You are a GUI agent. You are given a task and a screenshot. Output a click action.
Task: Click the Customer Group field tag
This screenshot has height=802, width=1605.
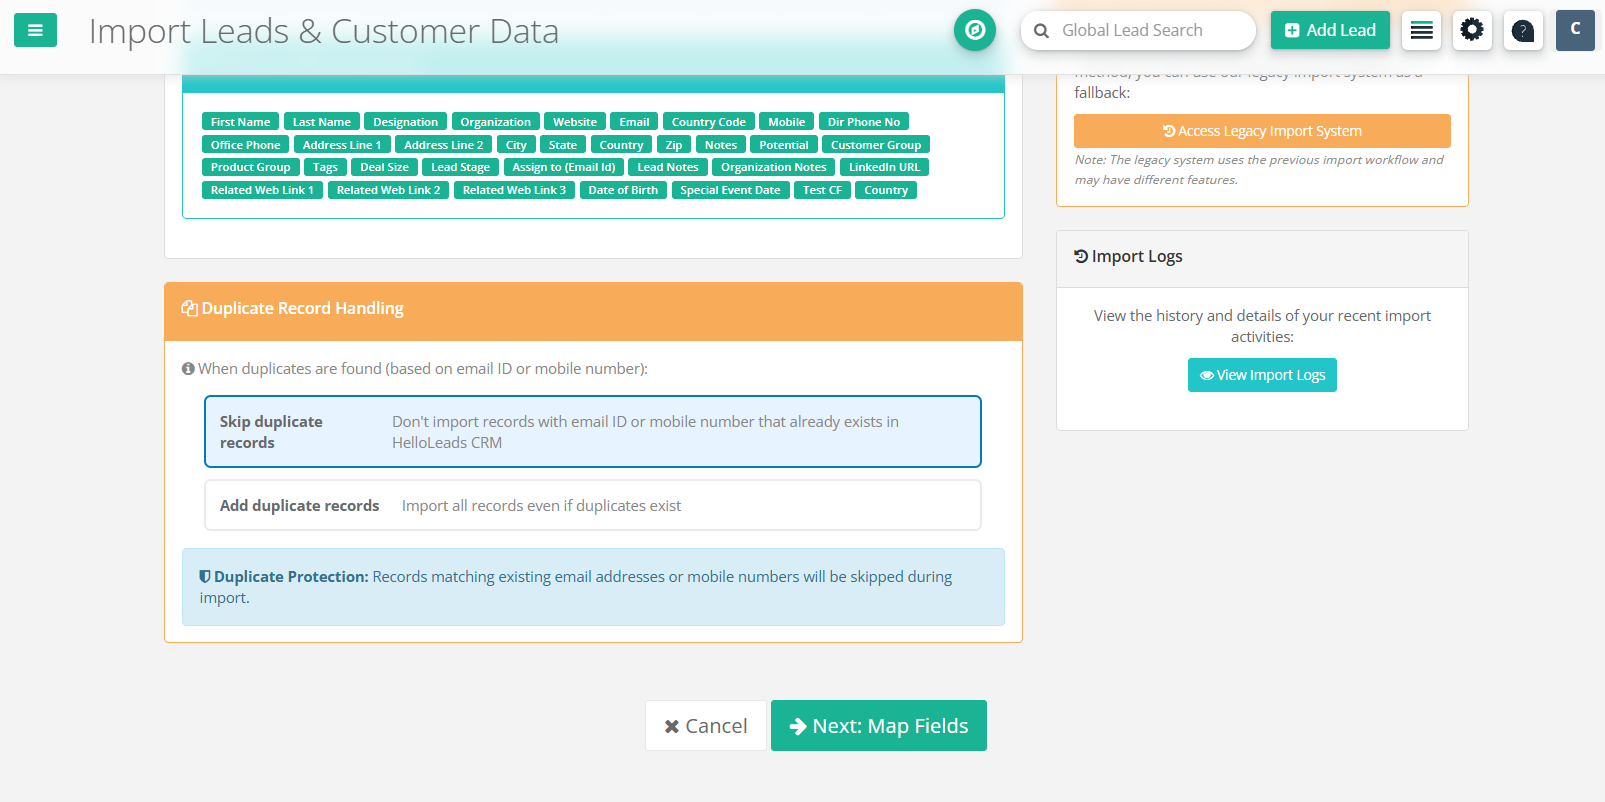click(x=875, y=145)
